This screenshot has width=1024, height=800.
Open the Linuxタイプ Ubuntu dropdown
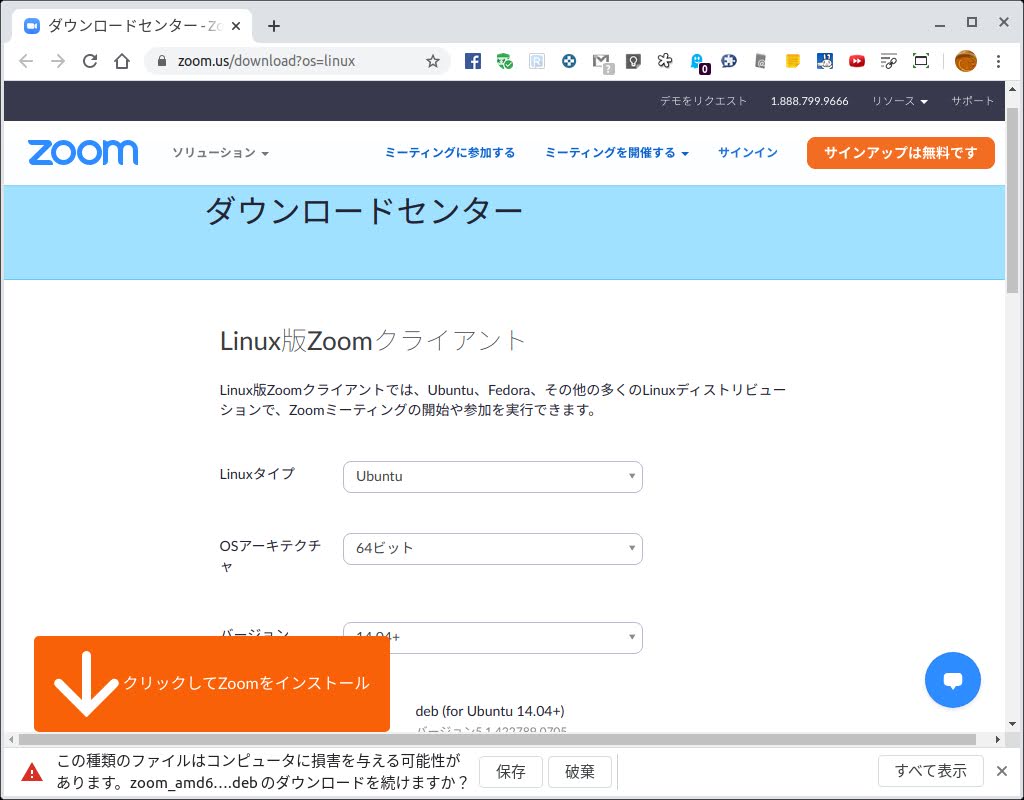click(x=492, y=477)
